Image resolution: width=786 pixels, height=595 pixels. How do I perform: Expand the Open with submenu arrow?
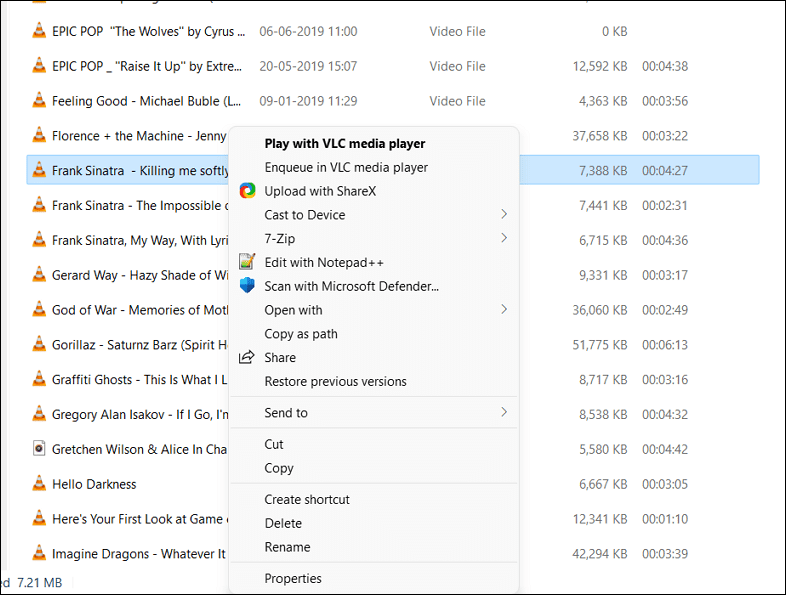[x=504, y=309]
